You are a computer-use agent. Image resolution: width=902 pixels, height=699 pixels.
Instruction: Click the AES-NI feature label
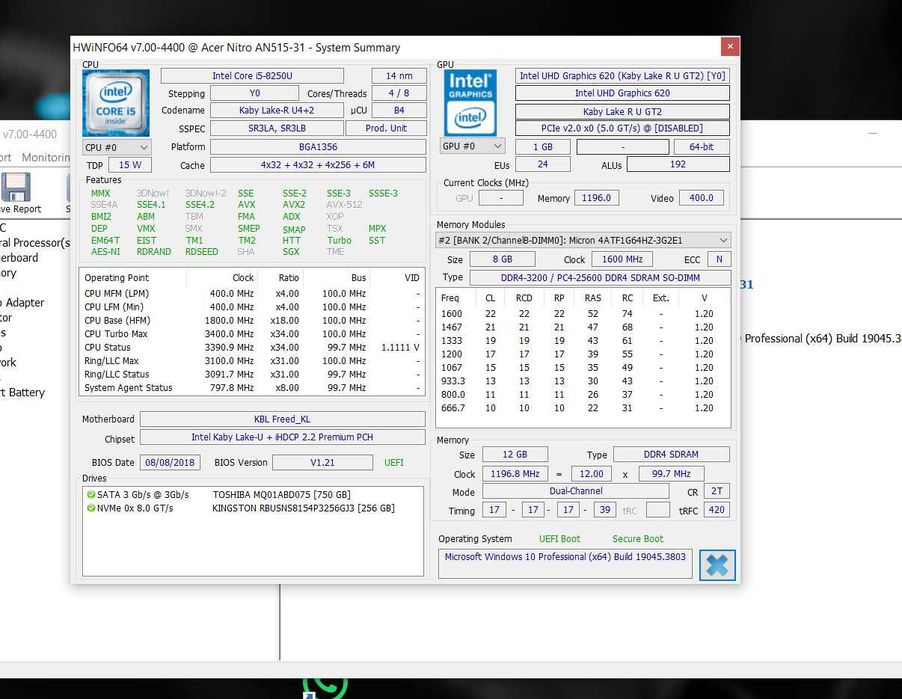point(105,251)
